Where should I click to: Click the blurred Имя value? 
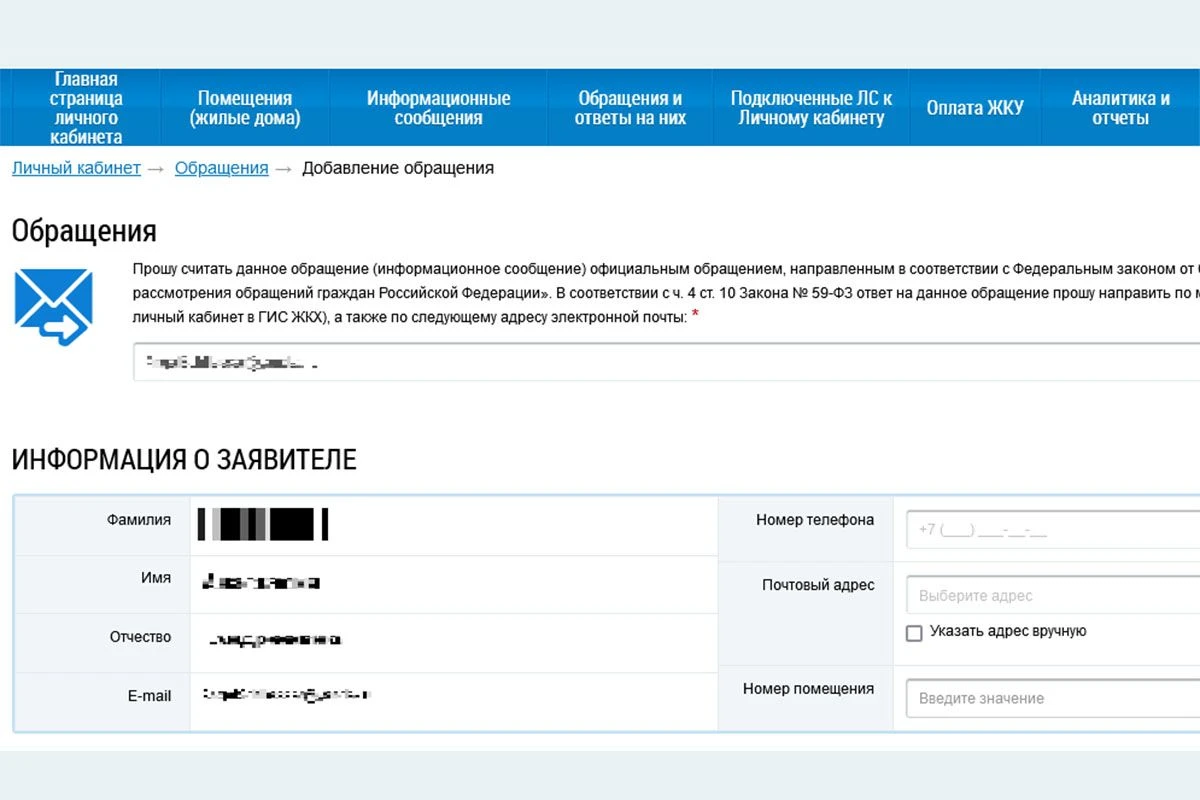[261, 582]
